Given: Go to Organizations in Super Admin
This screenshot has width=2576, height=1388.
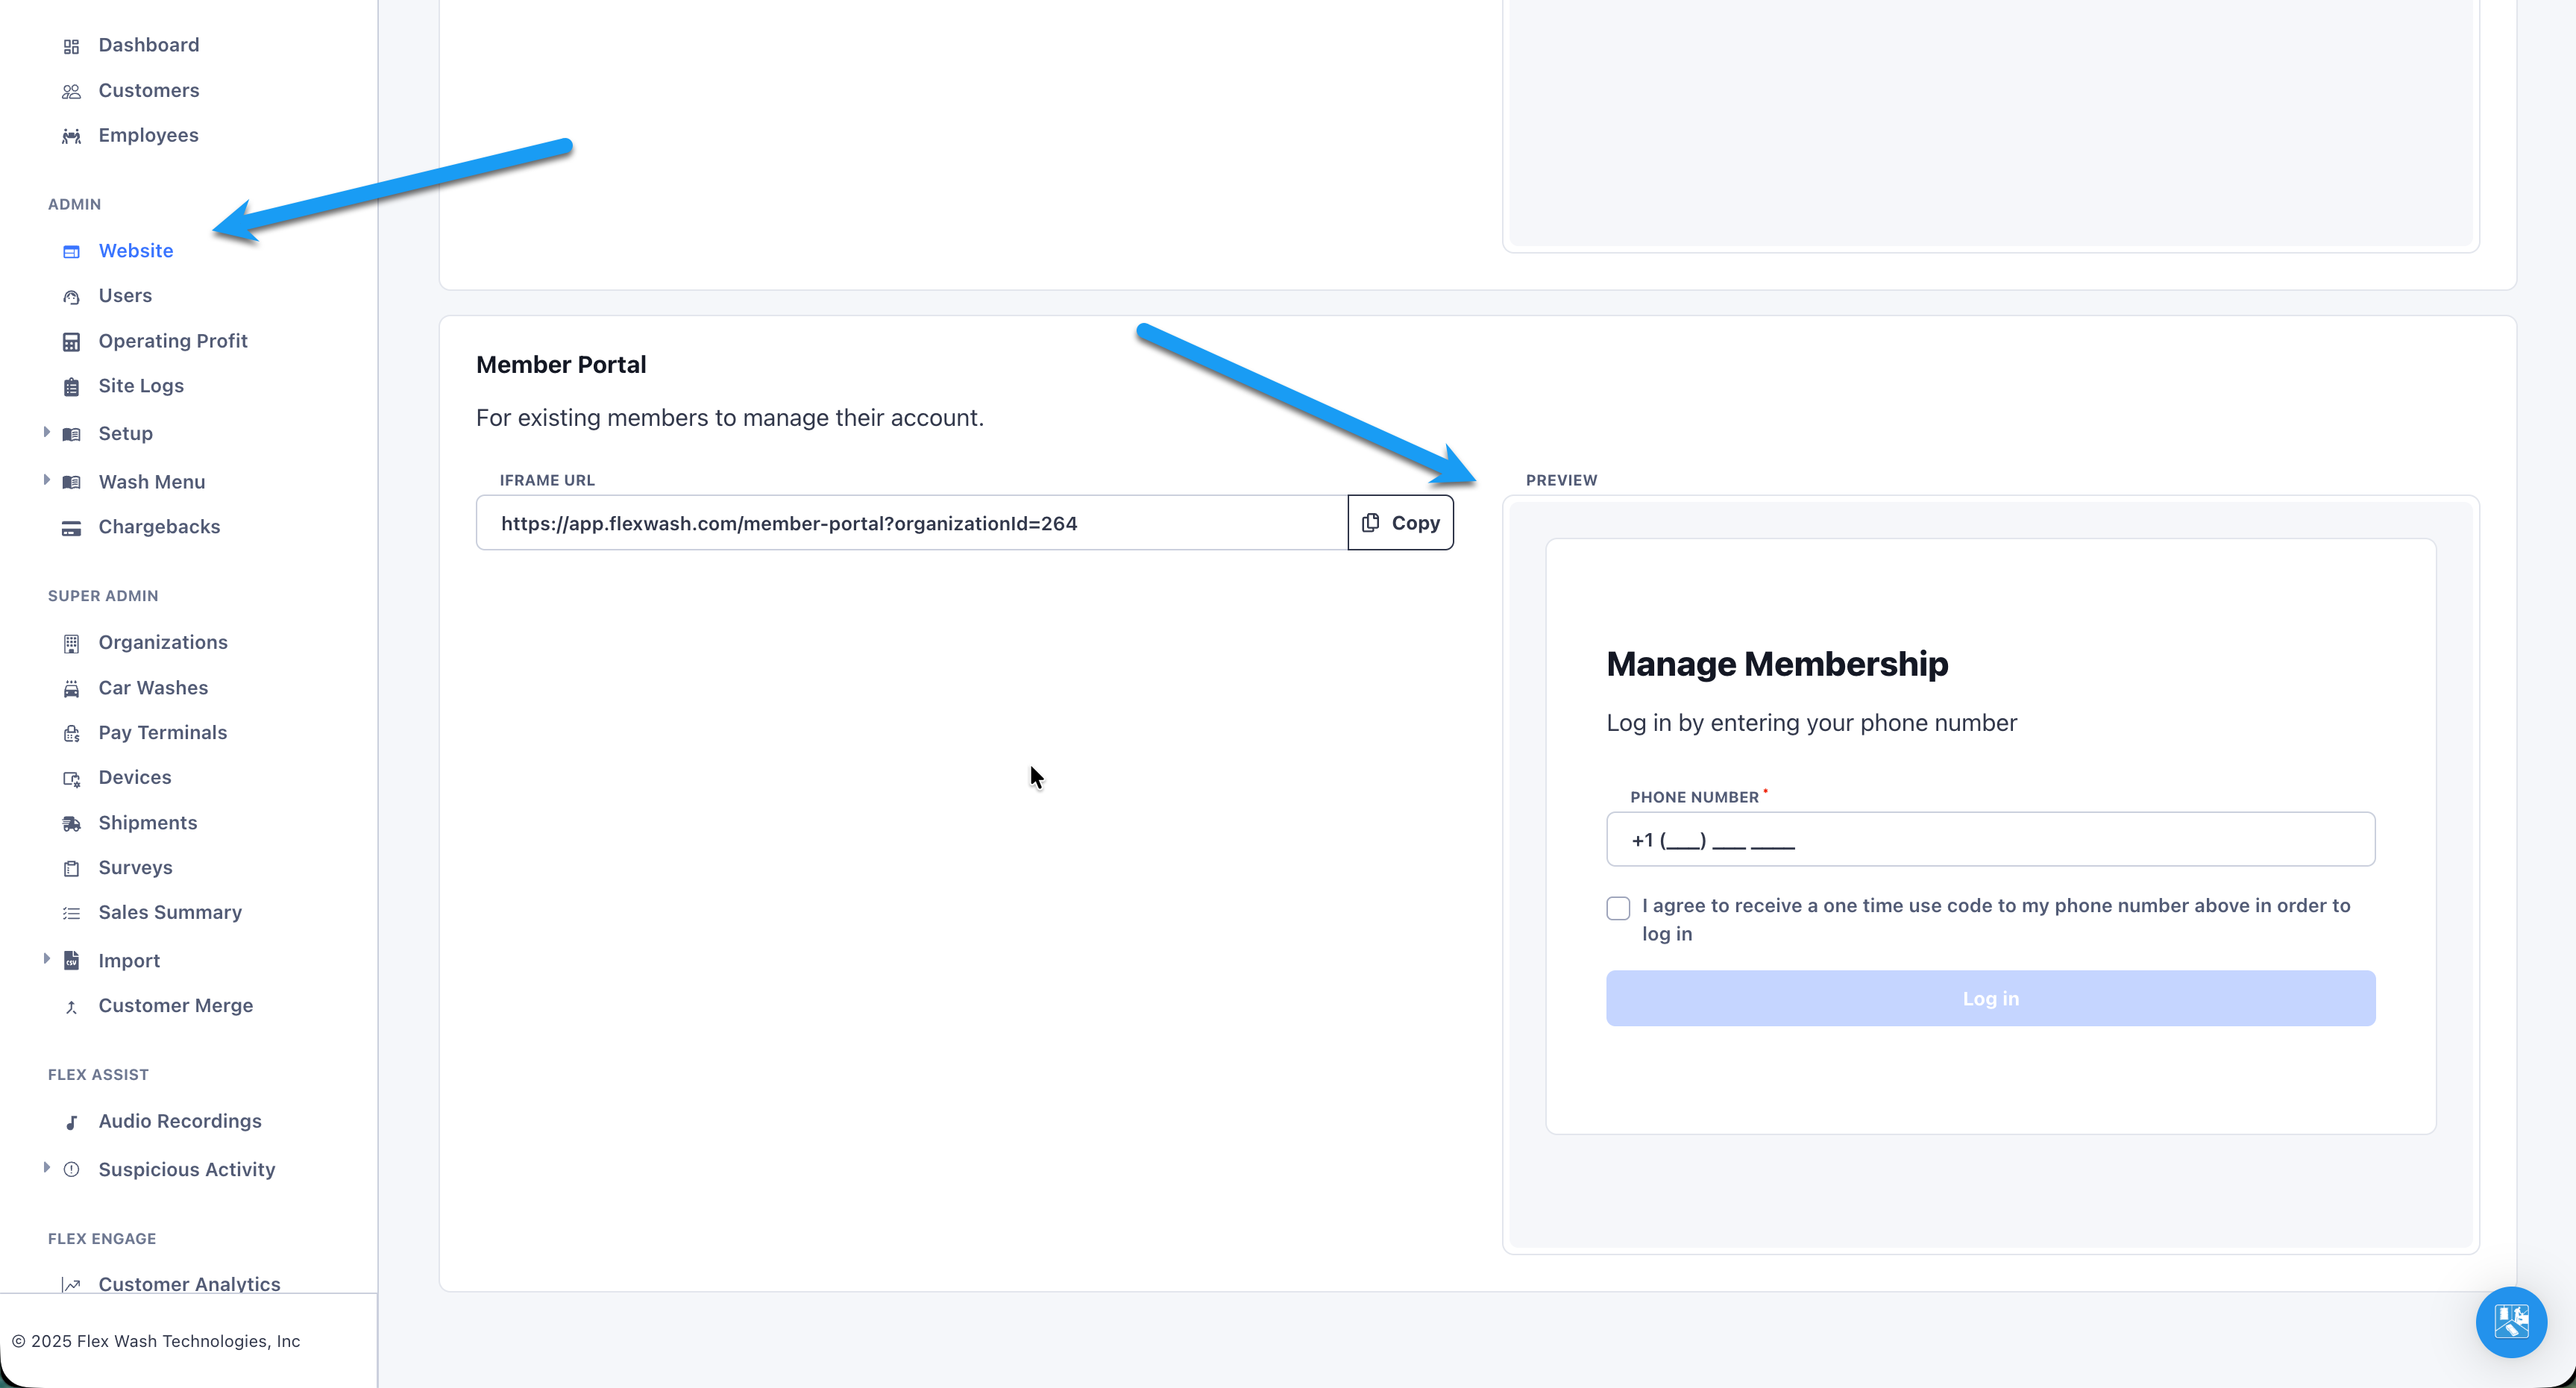Looking at the screenshot, I should 162,642.
